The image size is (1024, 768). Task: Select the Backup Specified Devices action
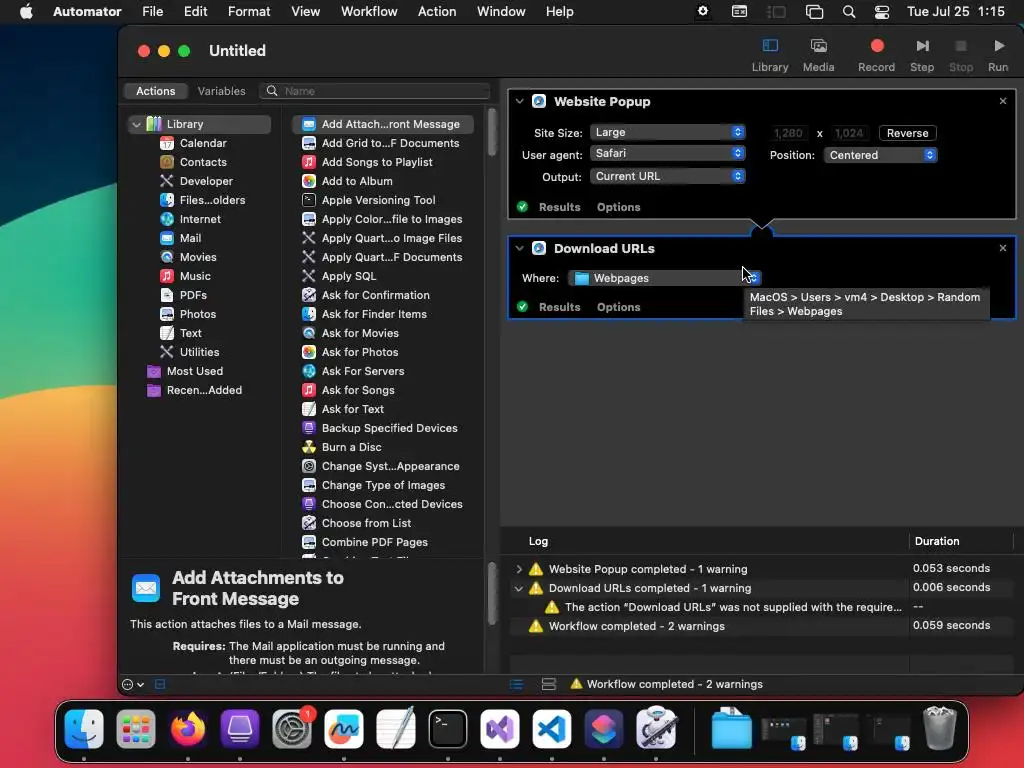click(x=389, y=428)
